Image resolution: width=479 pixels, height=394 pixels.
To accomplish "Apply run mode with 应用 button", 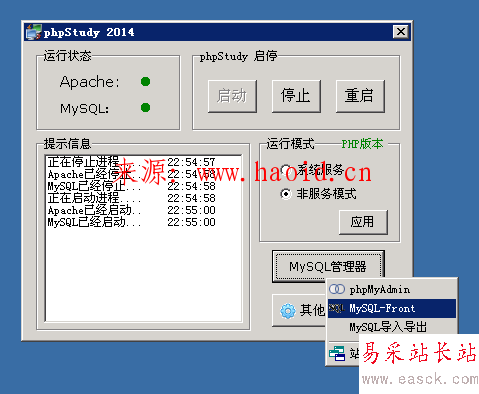I will tap(363, 222).
